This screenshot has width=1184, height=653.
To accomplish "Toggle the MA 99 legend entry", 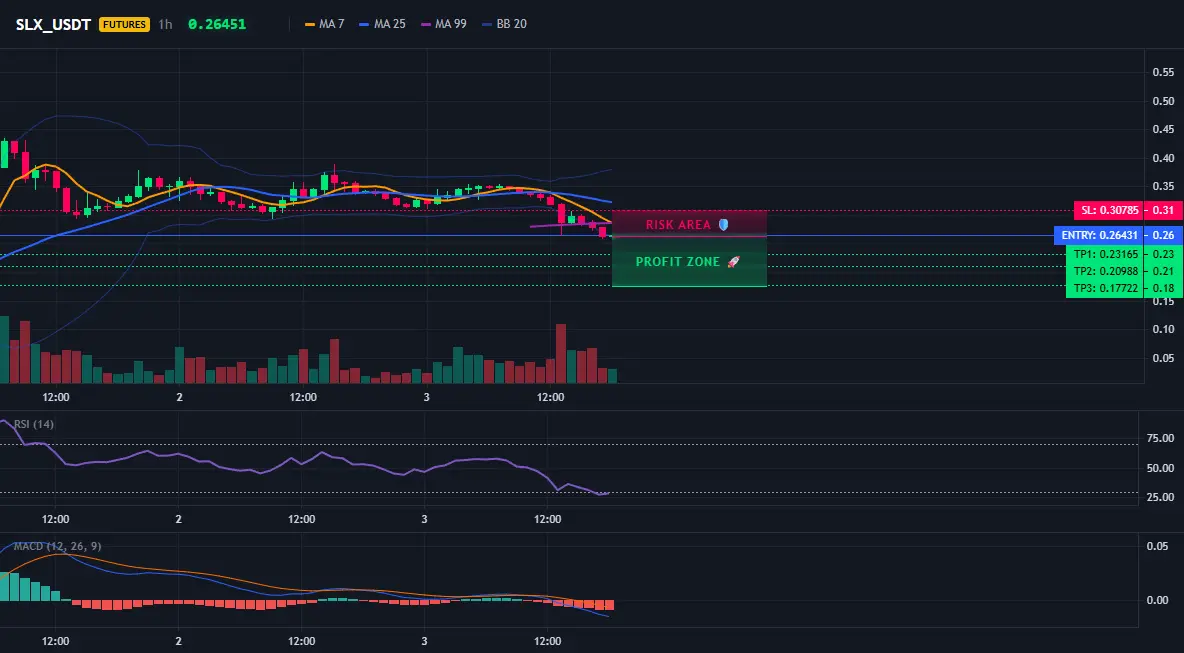I will [x=444, y=24].
